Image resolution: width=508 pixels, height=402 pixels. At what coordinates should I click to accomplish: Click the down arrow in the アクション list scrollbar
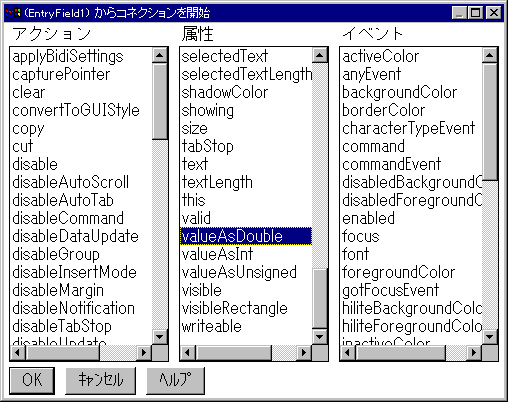click(x=160, y=336)
